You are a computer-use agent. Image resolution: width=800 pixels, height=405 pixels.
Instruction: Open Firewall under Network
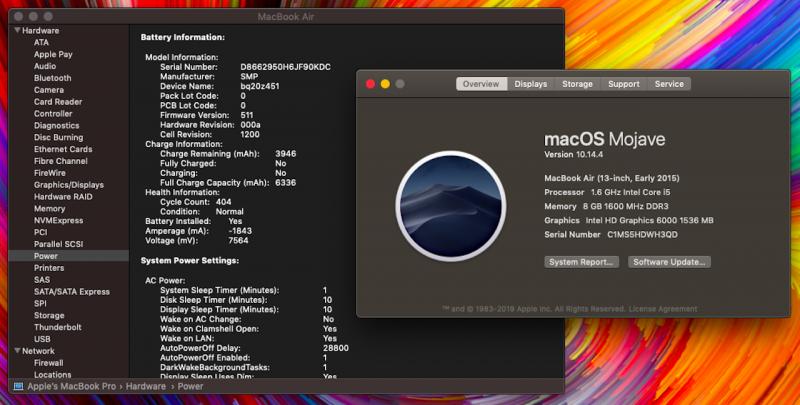[48, 363]
